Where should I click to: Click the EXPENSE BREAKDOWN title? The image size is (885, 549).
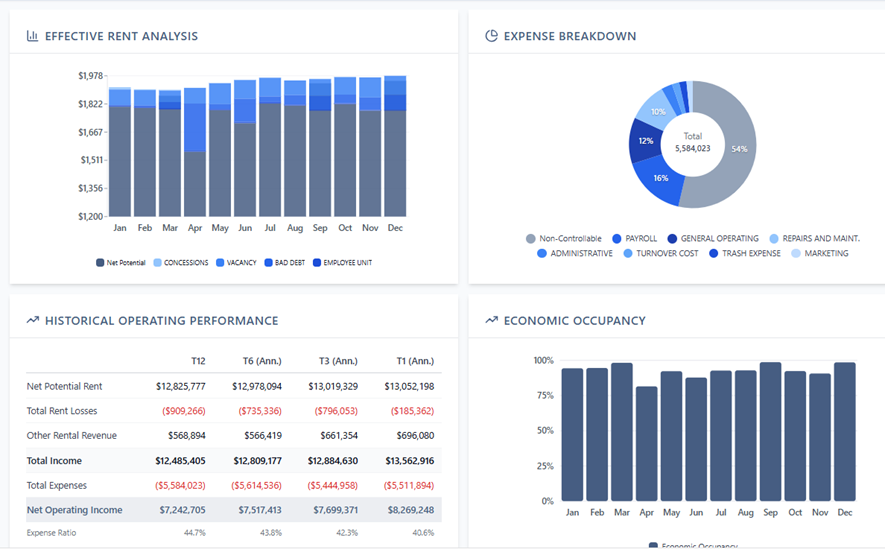click(570, 36)
